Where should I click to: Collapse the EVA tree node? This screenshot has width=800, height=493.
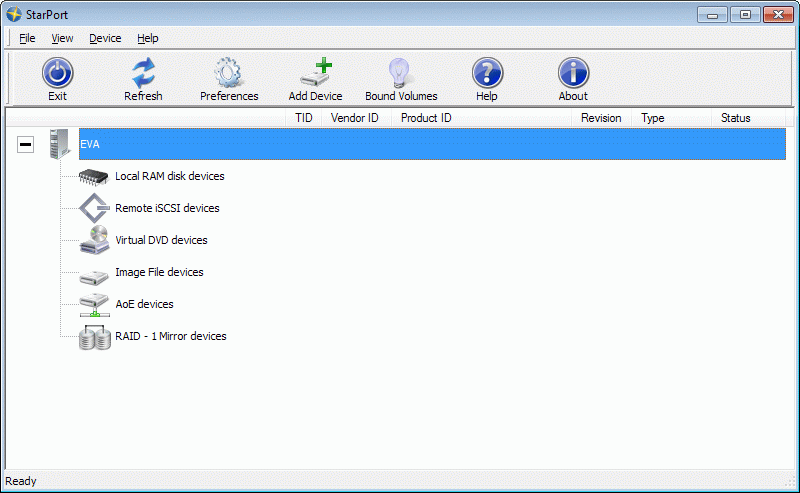[26, 144]
